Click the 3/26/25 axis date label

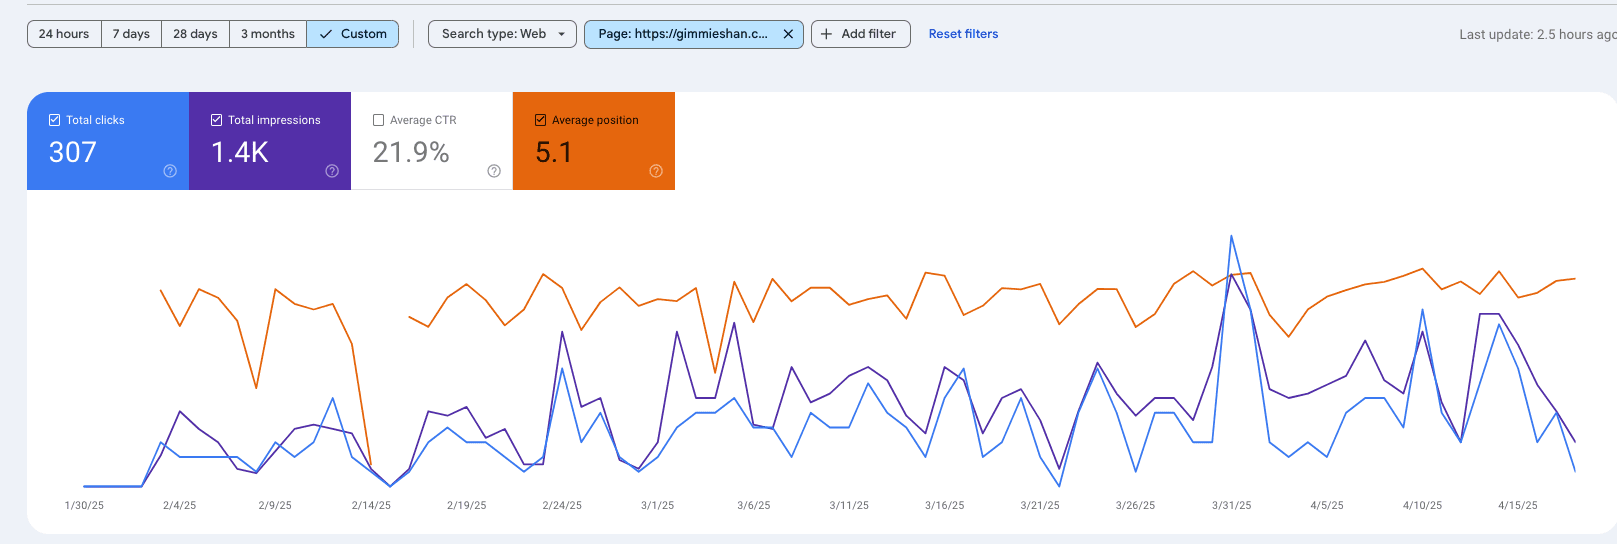1136,506
